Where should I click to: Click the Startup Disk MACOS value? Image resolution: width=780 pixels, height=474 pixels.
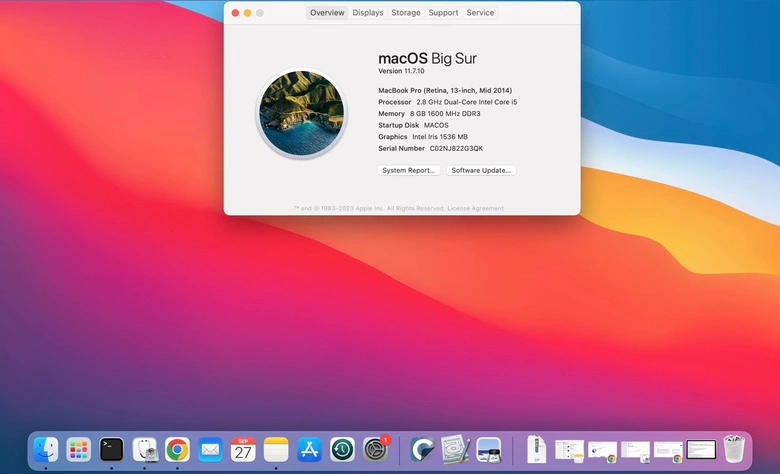(x=436, y=125)
